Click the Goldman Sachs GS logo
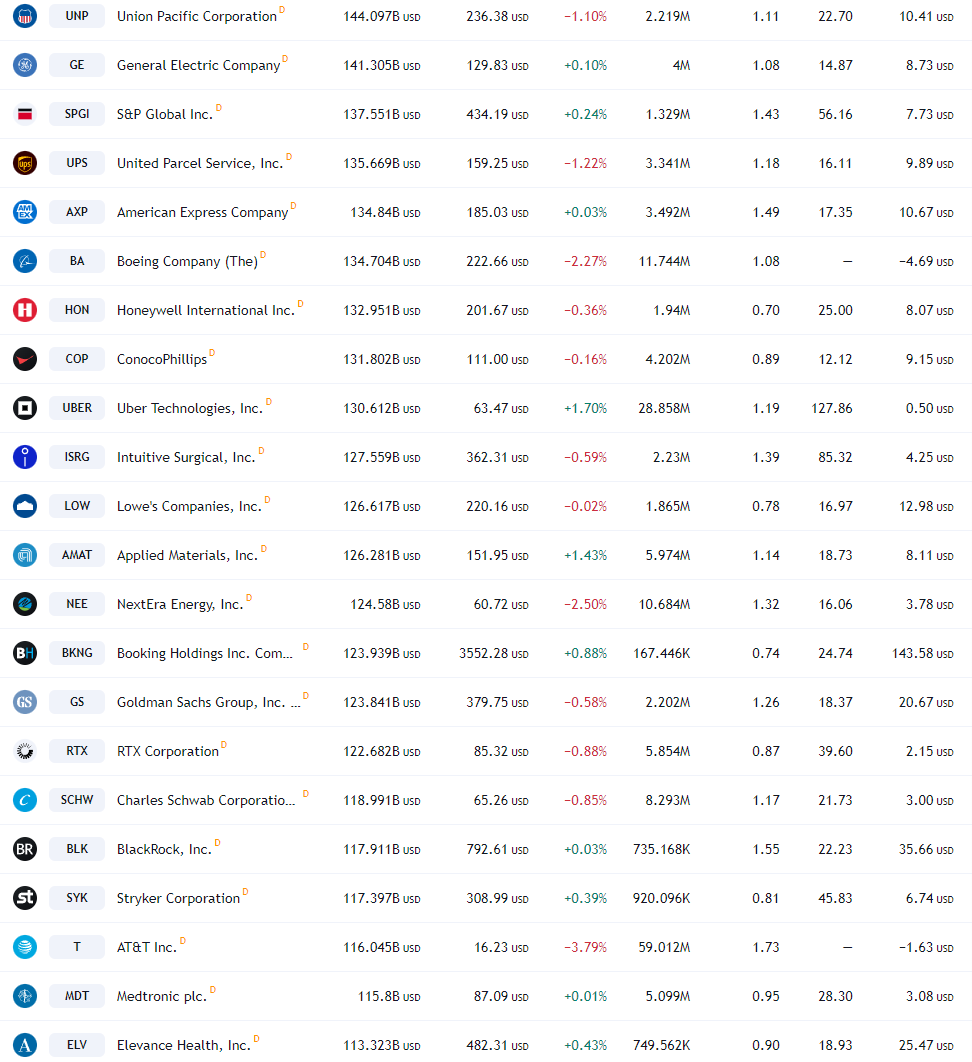Image resolution: width=972 pixels, height=1062 pixels. 25,702
